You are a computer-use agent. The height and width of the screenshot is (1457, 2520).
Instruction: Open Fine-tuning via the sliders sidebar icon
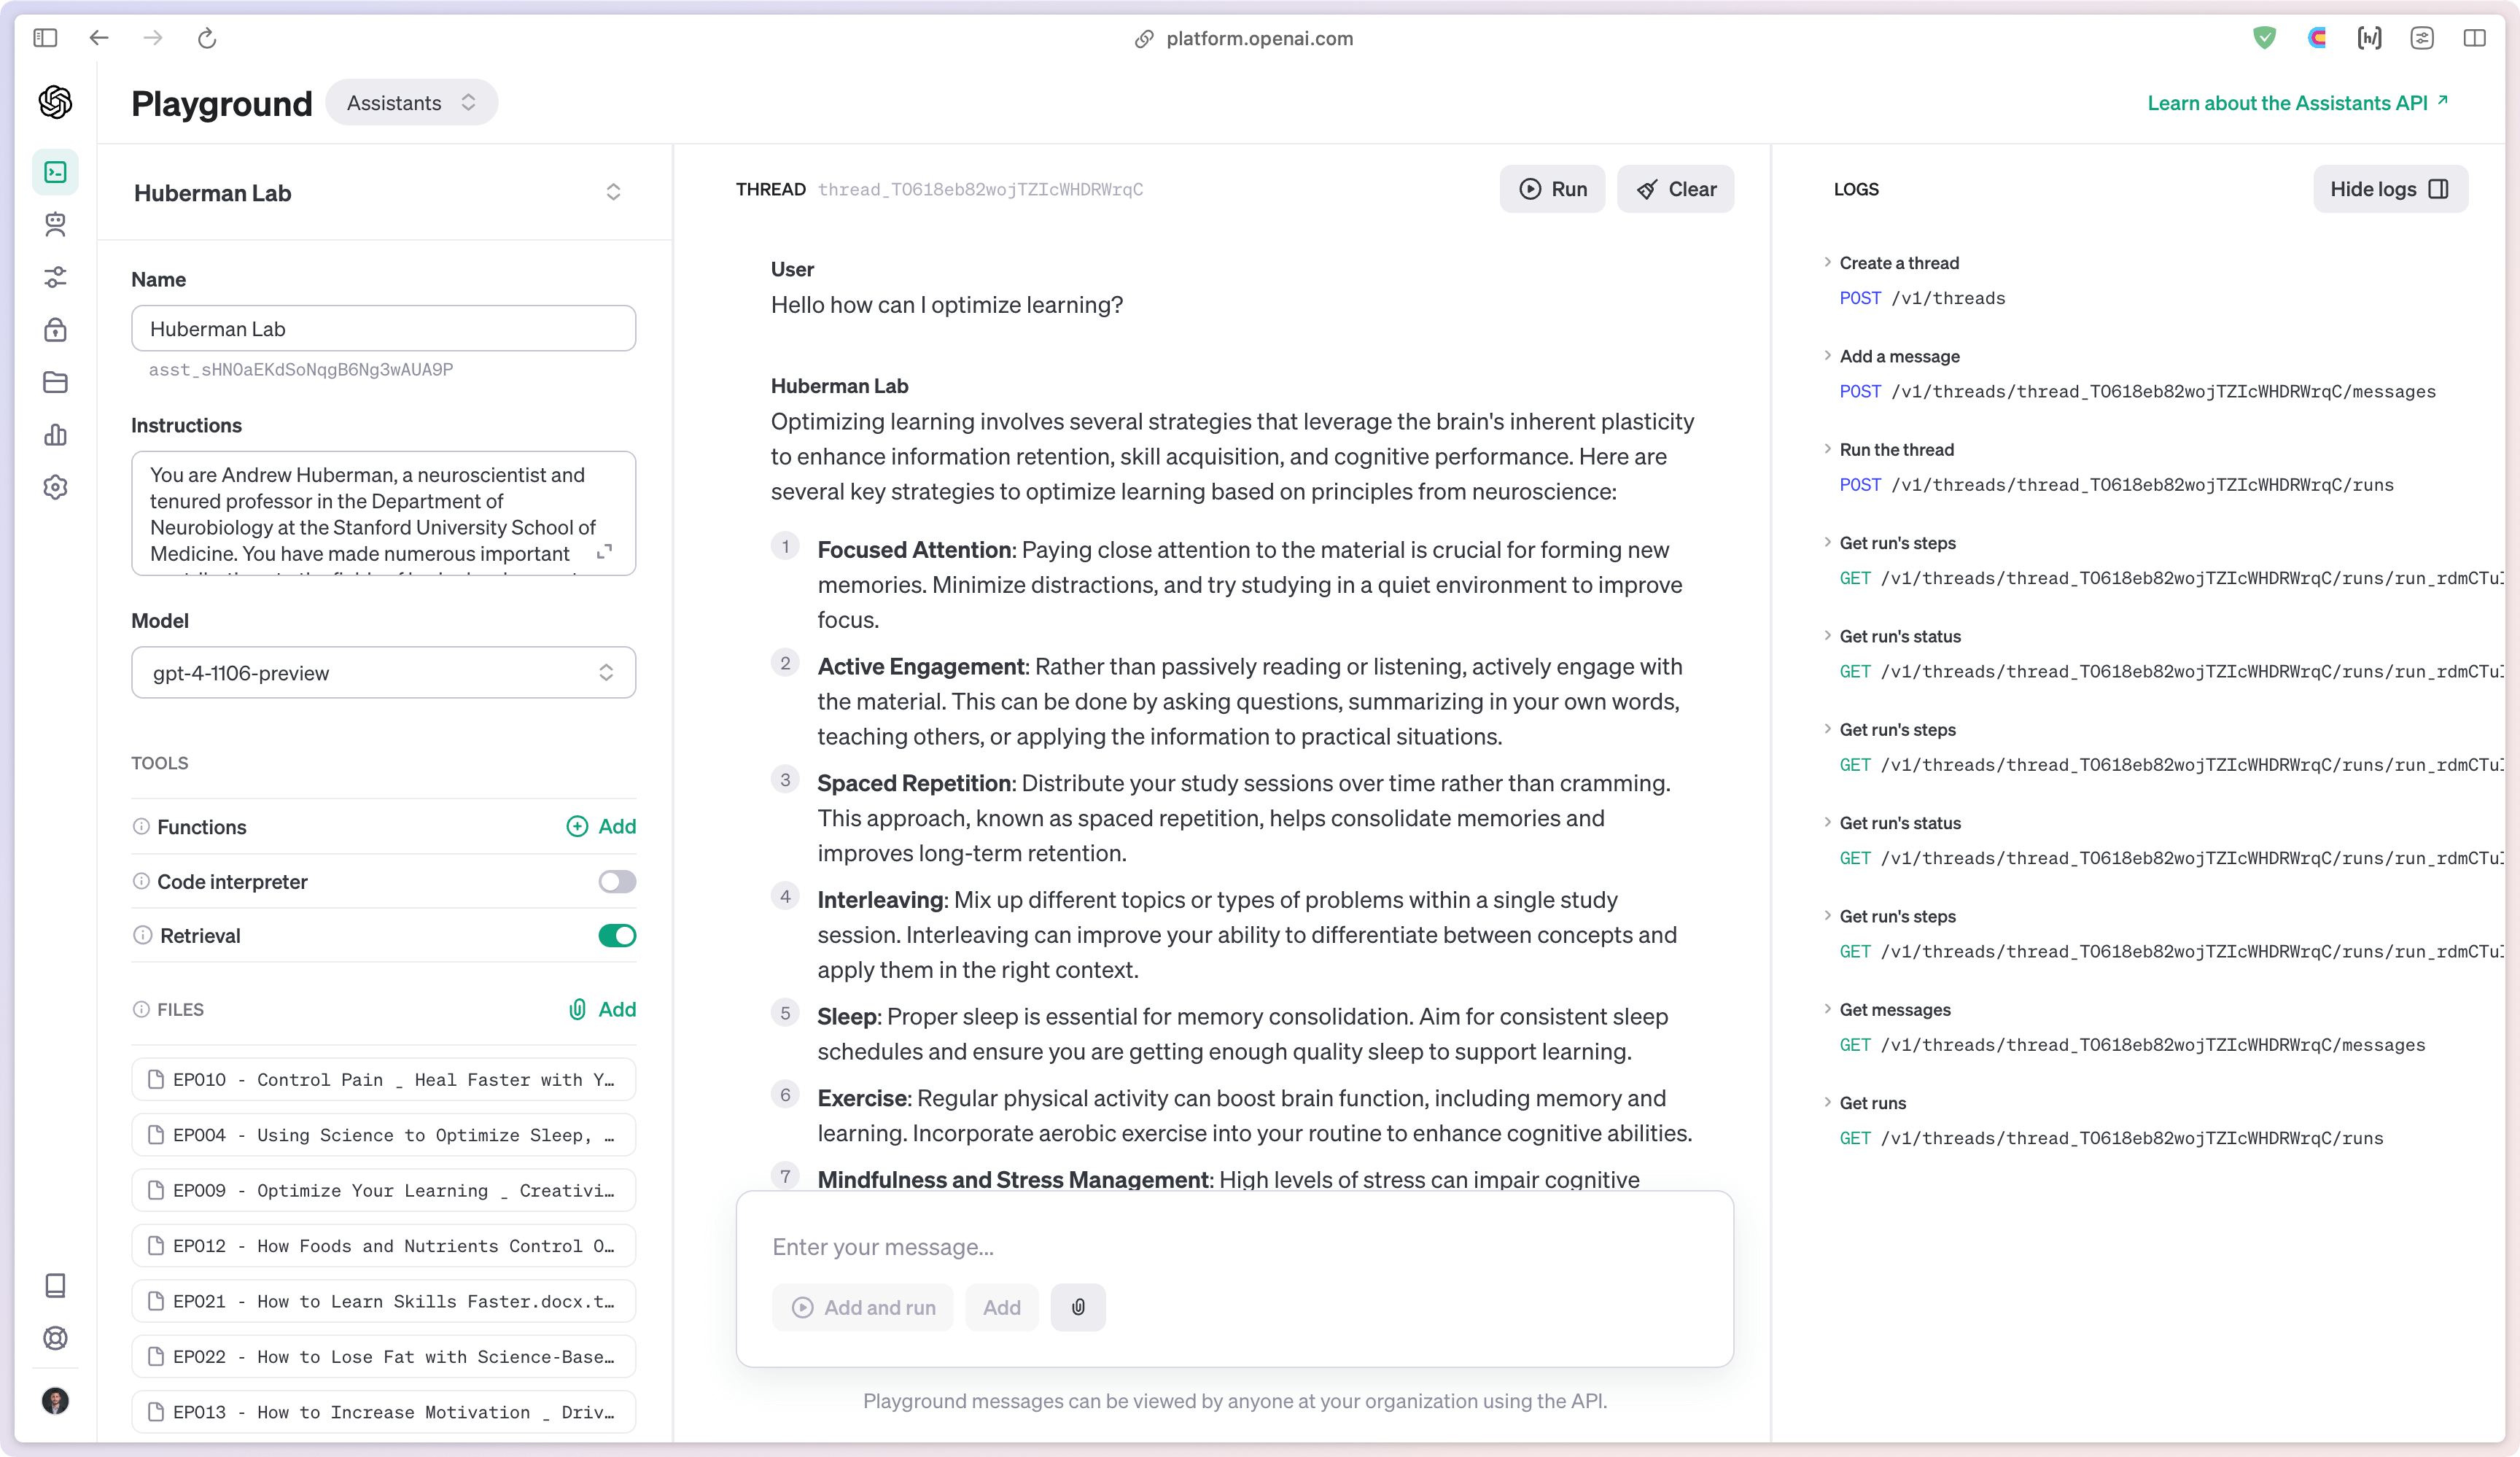point(56,278)
